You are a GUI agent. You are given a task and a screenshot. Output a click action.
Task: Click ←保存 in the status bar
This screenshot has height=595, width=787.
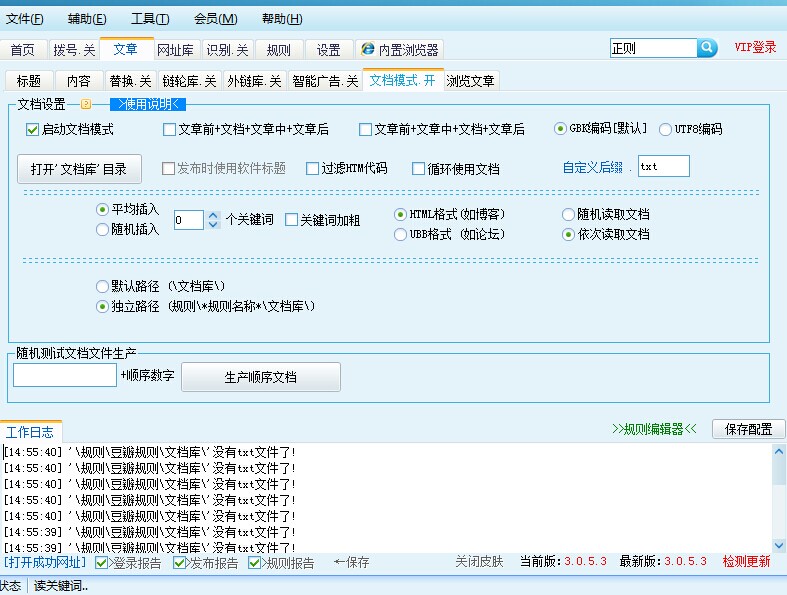point(351,562)
